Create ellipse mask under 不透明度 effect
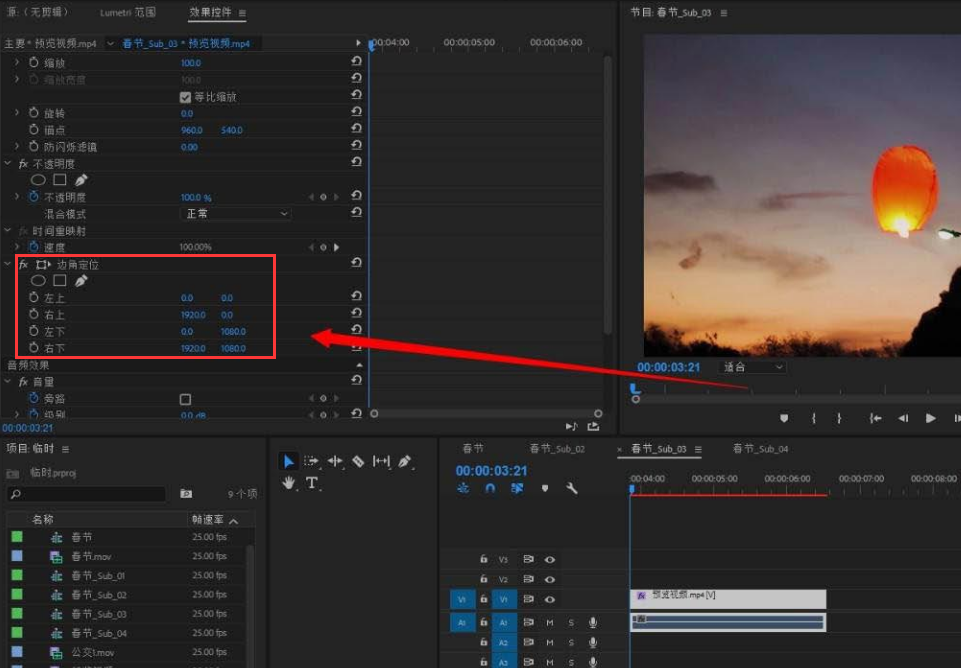Screen dimensions: 961x668 [x=38, y=180]
